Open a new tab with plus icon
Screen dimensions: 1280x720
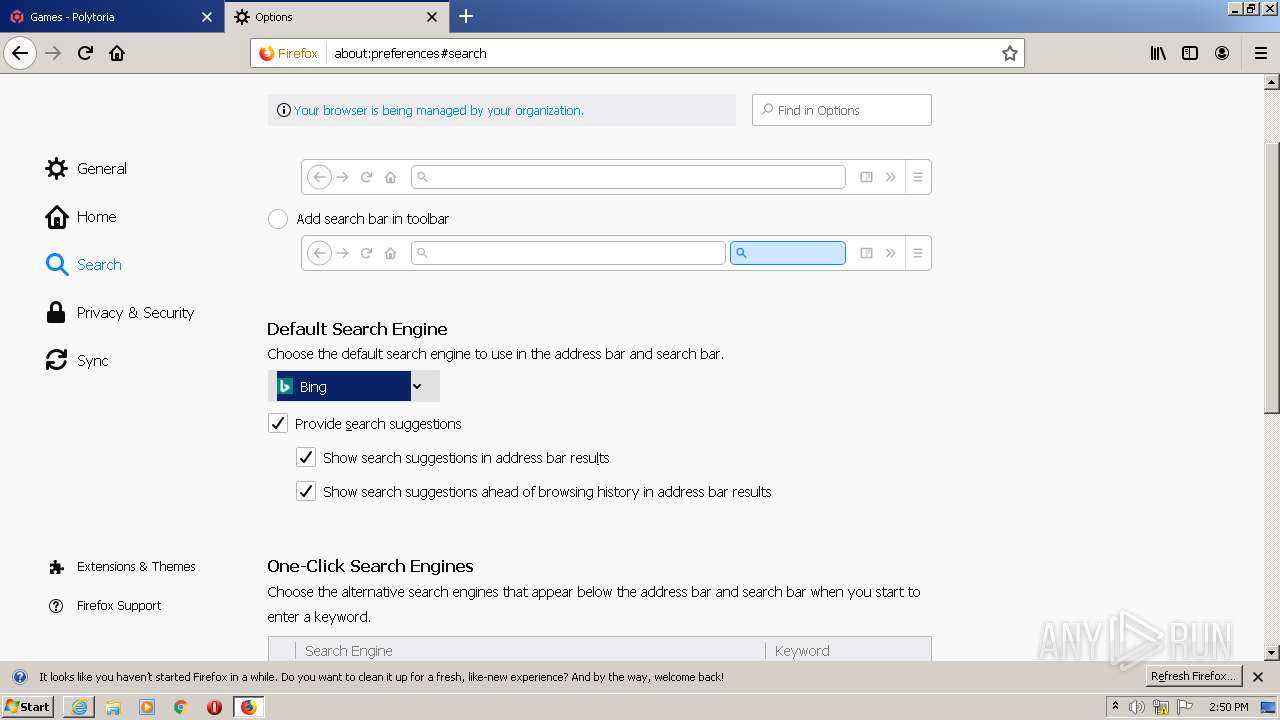(x=466, y=16)
